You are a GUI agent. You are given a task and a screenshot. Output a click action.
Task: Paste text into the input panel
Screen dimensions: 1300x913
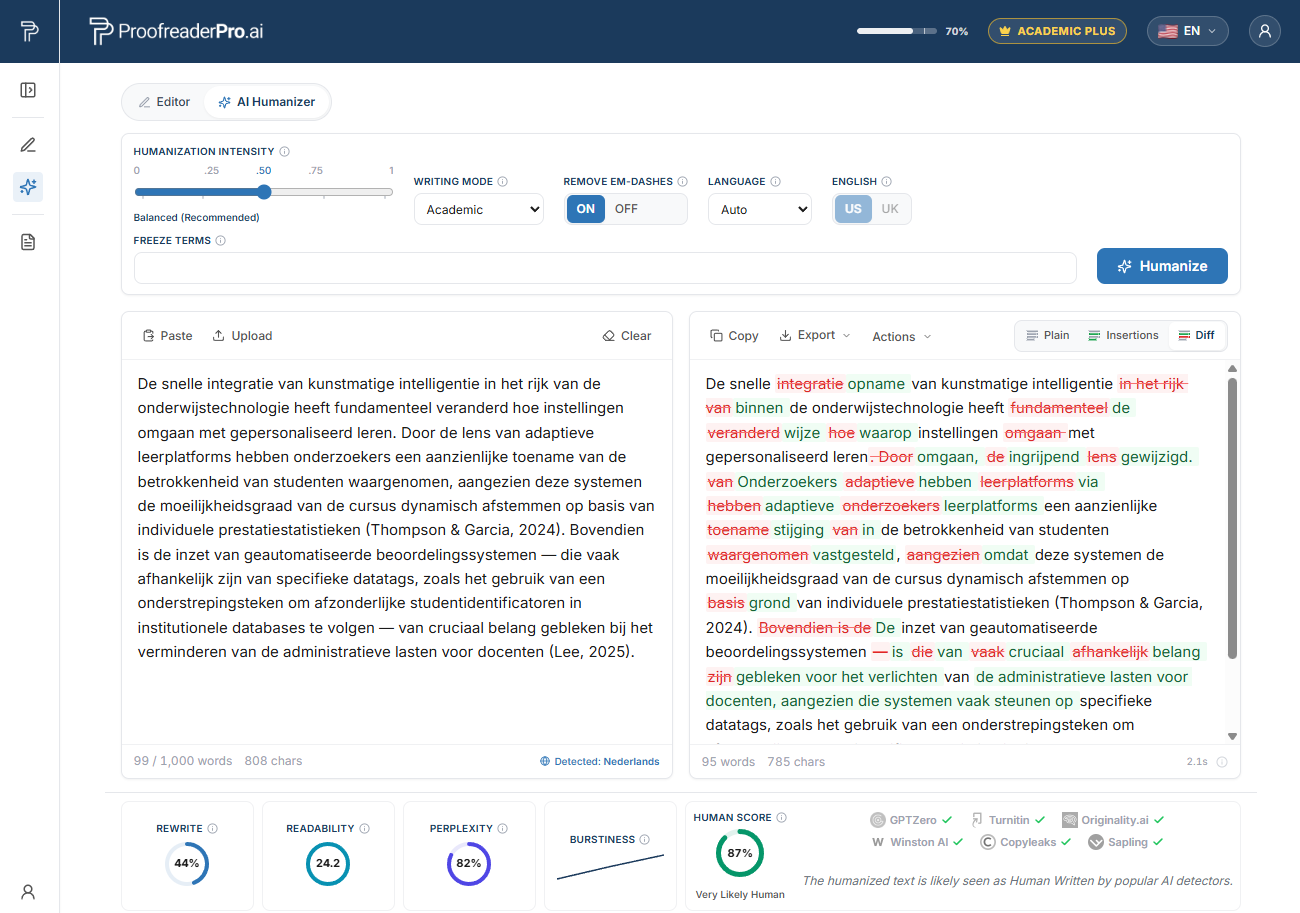coord(167,336)
